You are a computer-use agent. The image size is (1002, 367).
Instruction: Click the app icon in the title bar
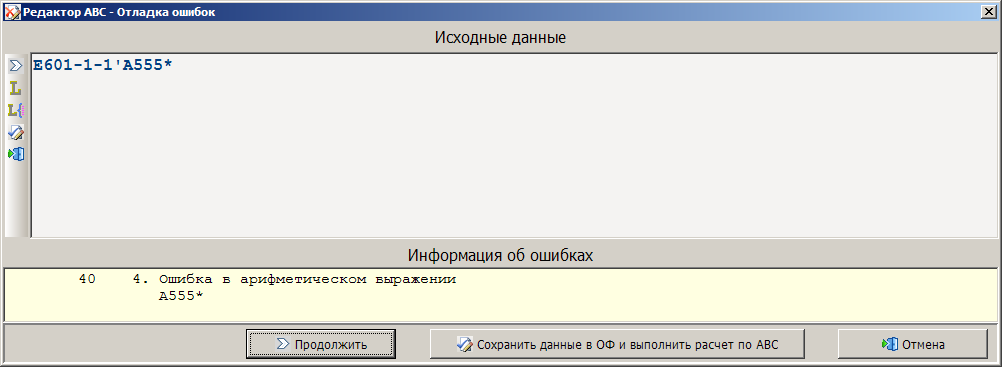(x=12, y=12)
